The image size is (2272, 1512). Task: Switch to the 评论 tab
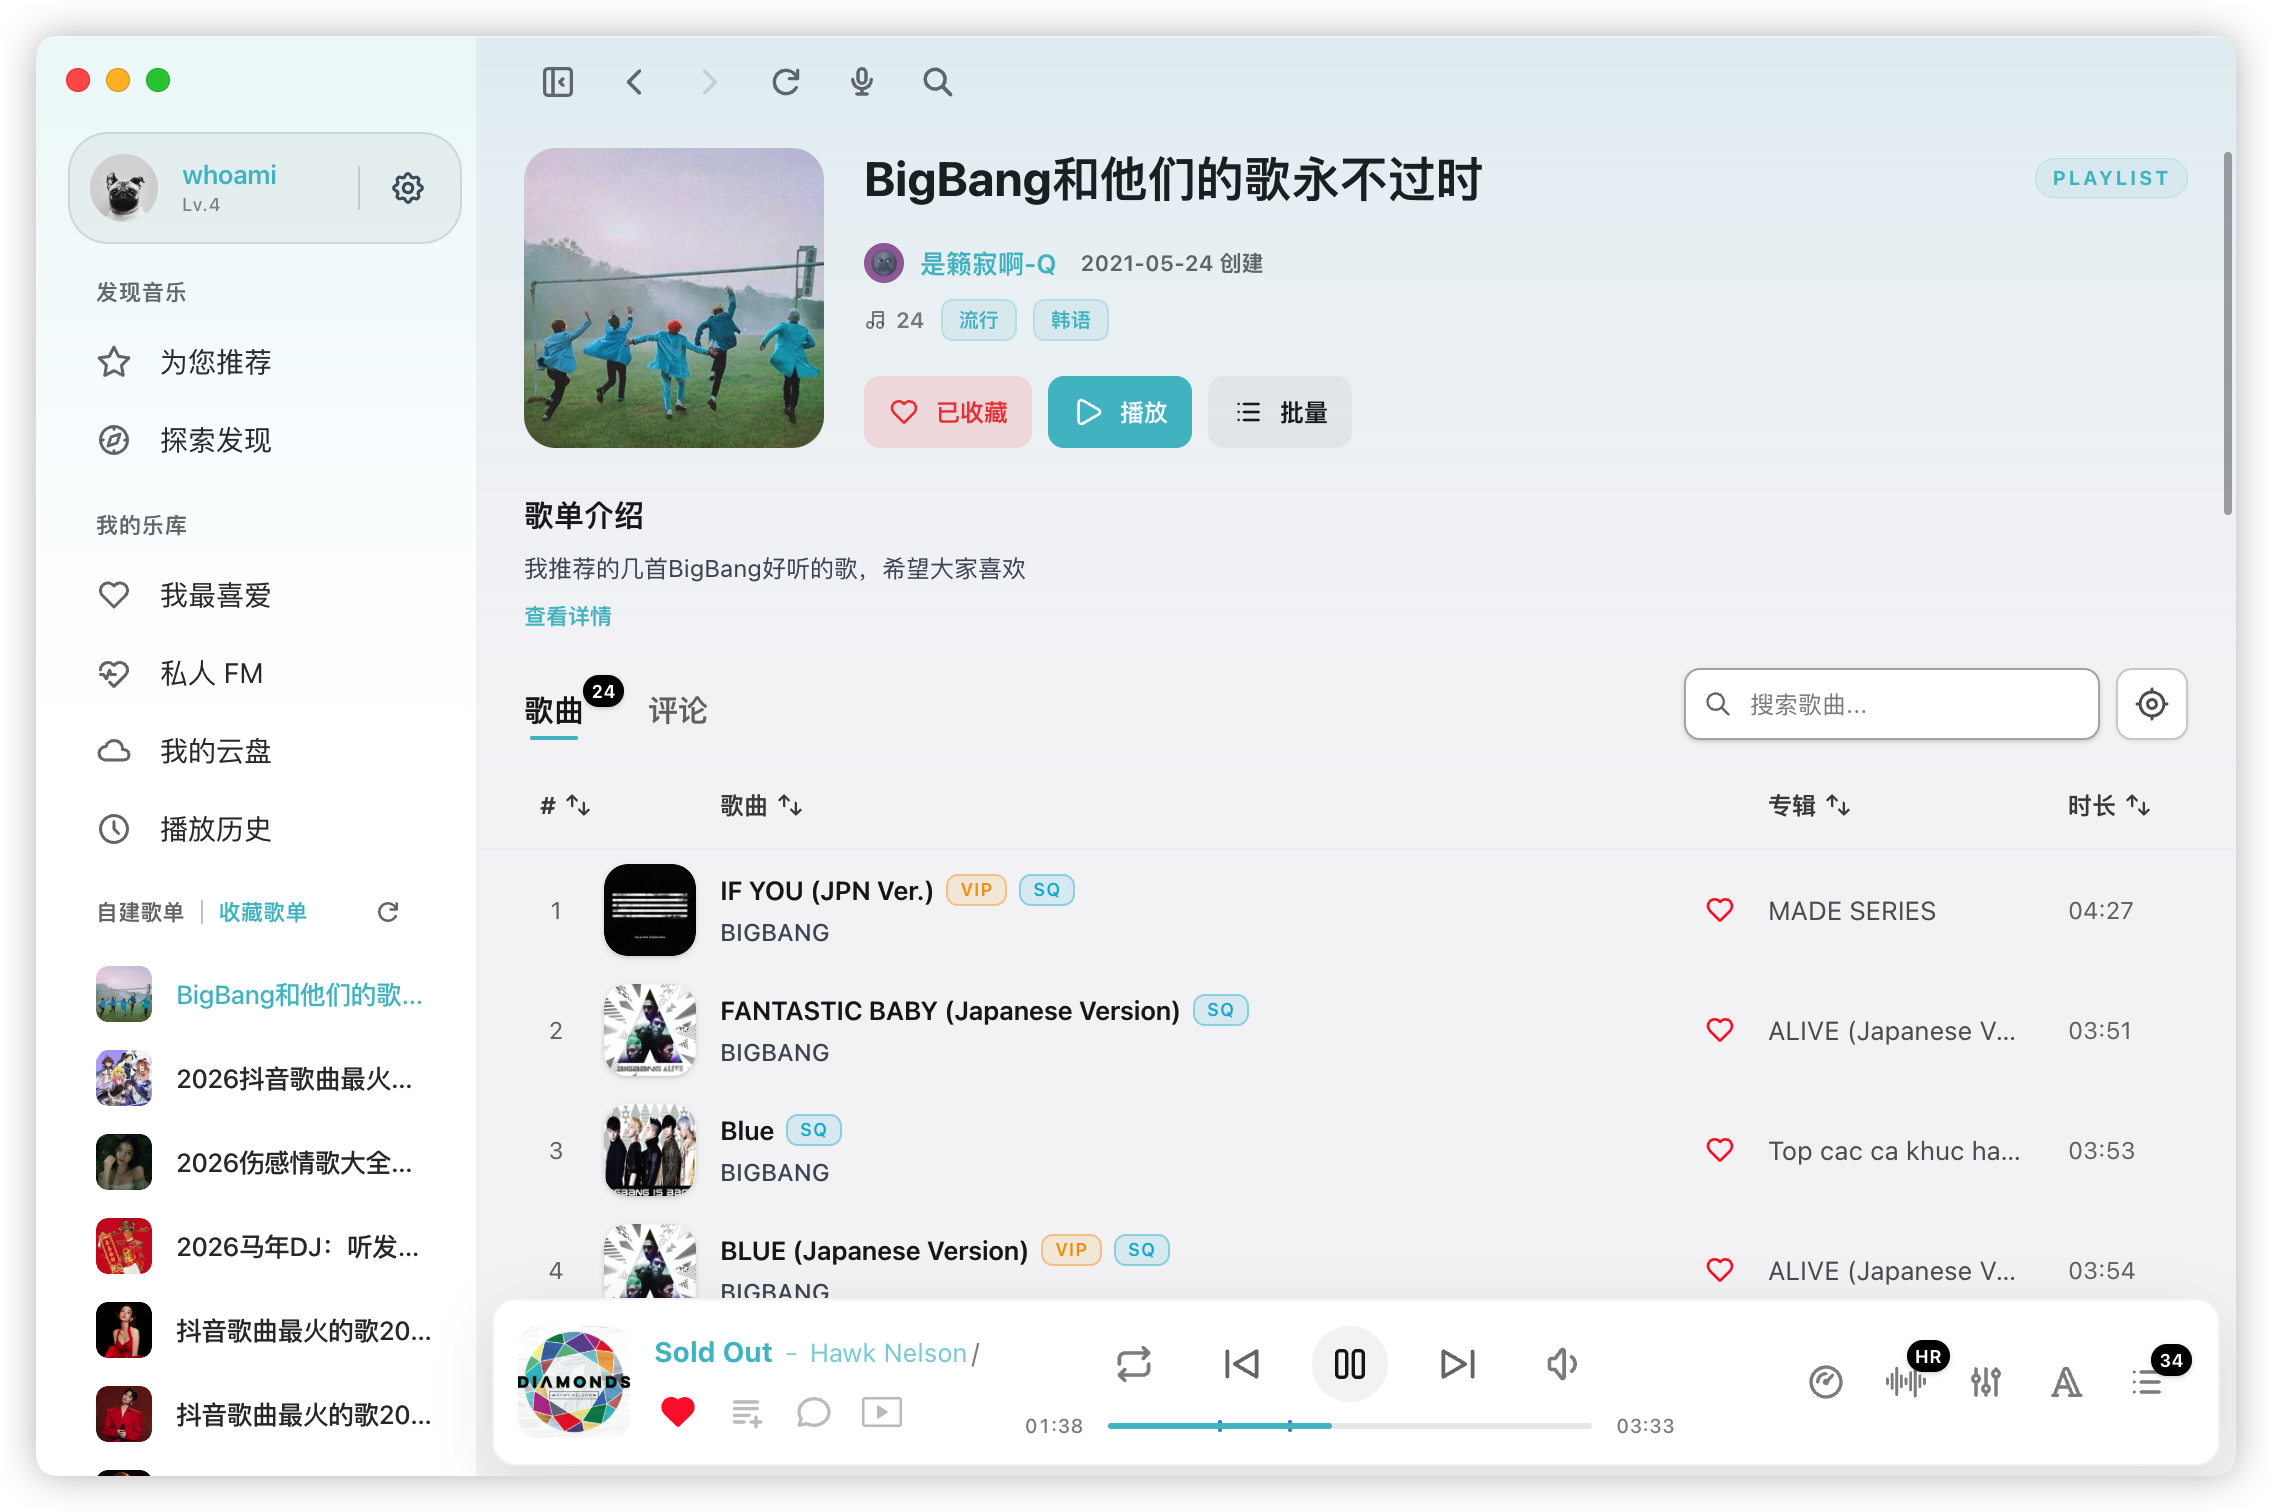(678, 710)
